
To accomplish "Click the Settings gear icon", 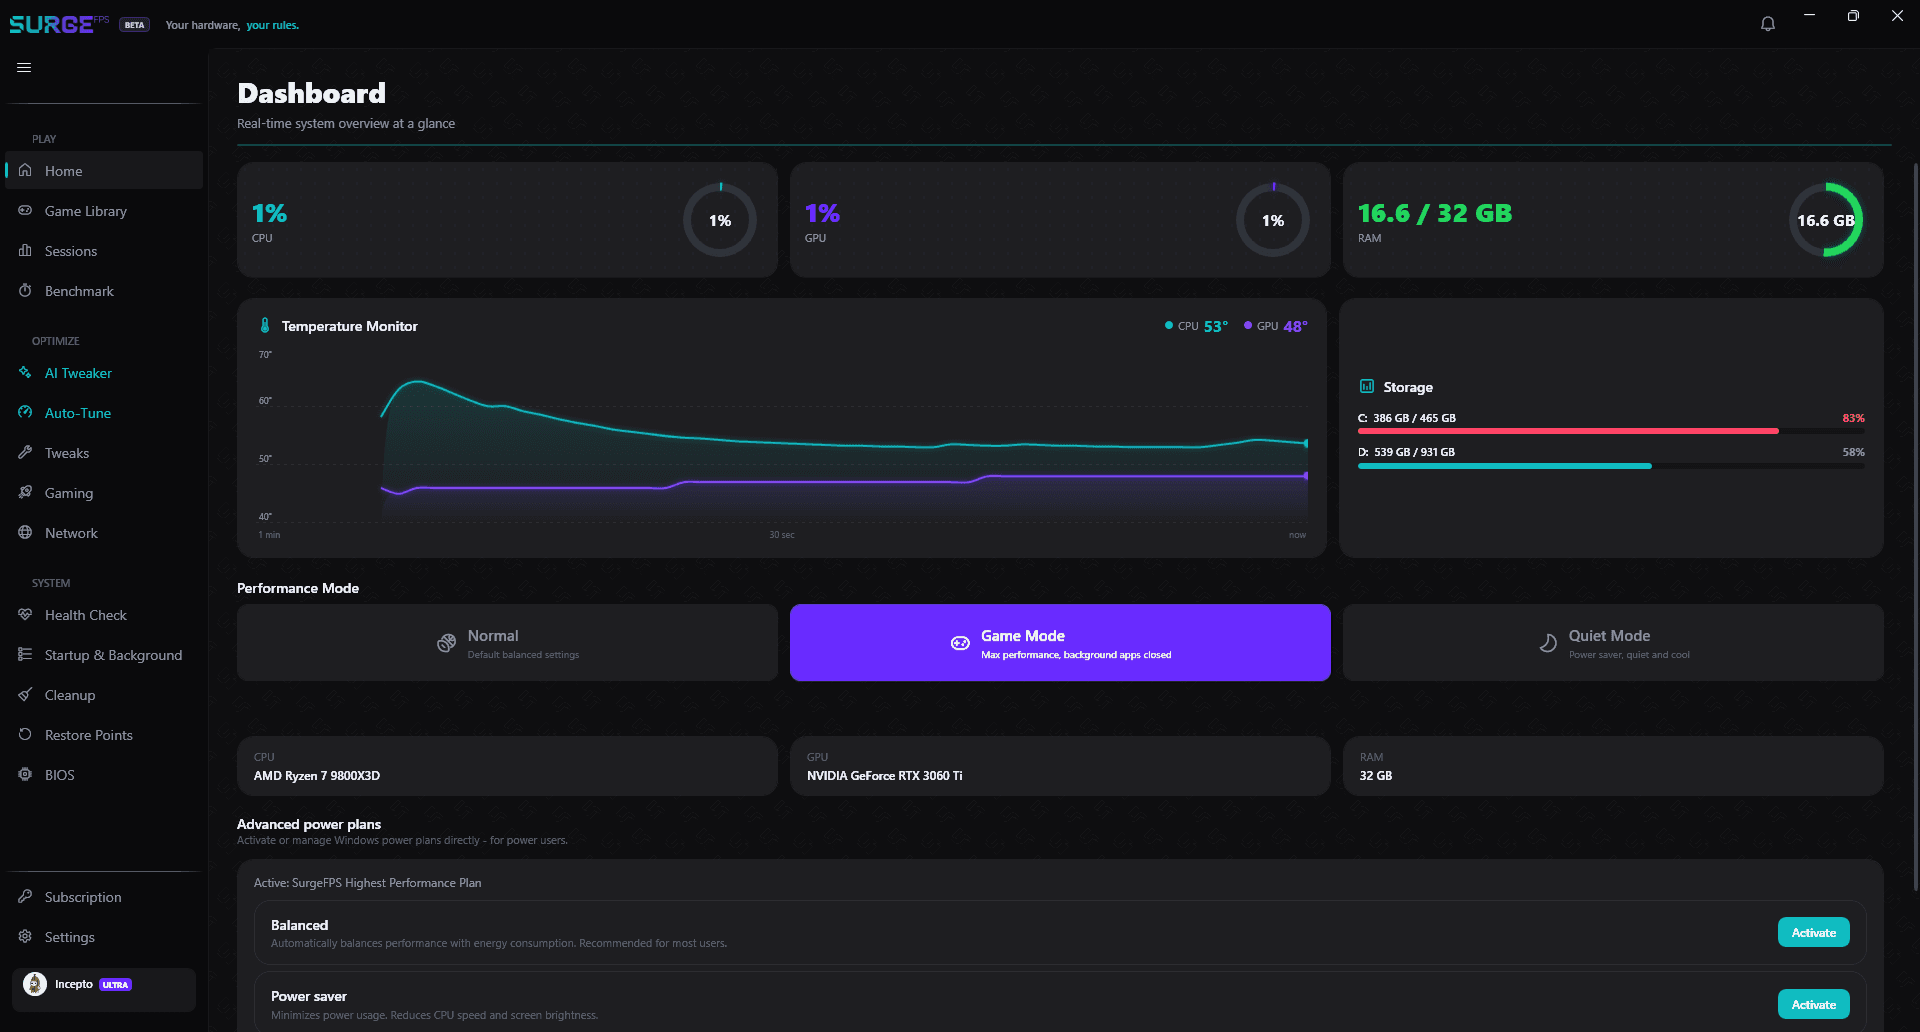I will [25, 936].
